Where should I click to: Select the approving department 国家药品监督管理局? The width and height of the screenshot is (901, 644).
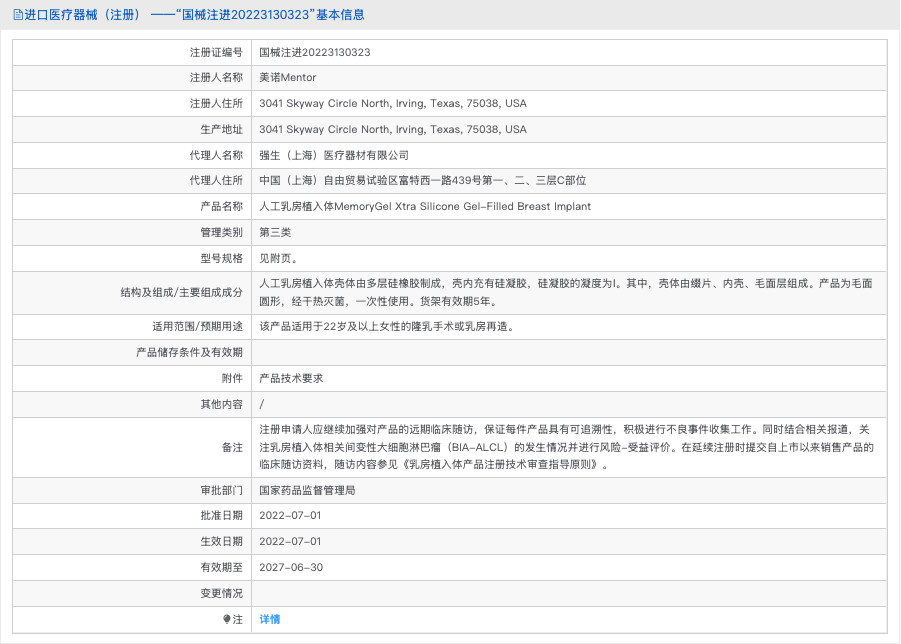click(x=307, y=491)
